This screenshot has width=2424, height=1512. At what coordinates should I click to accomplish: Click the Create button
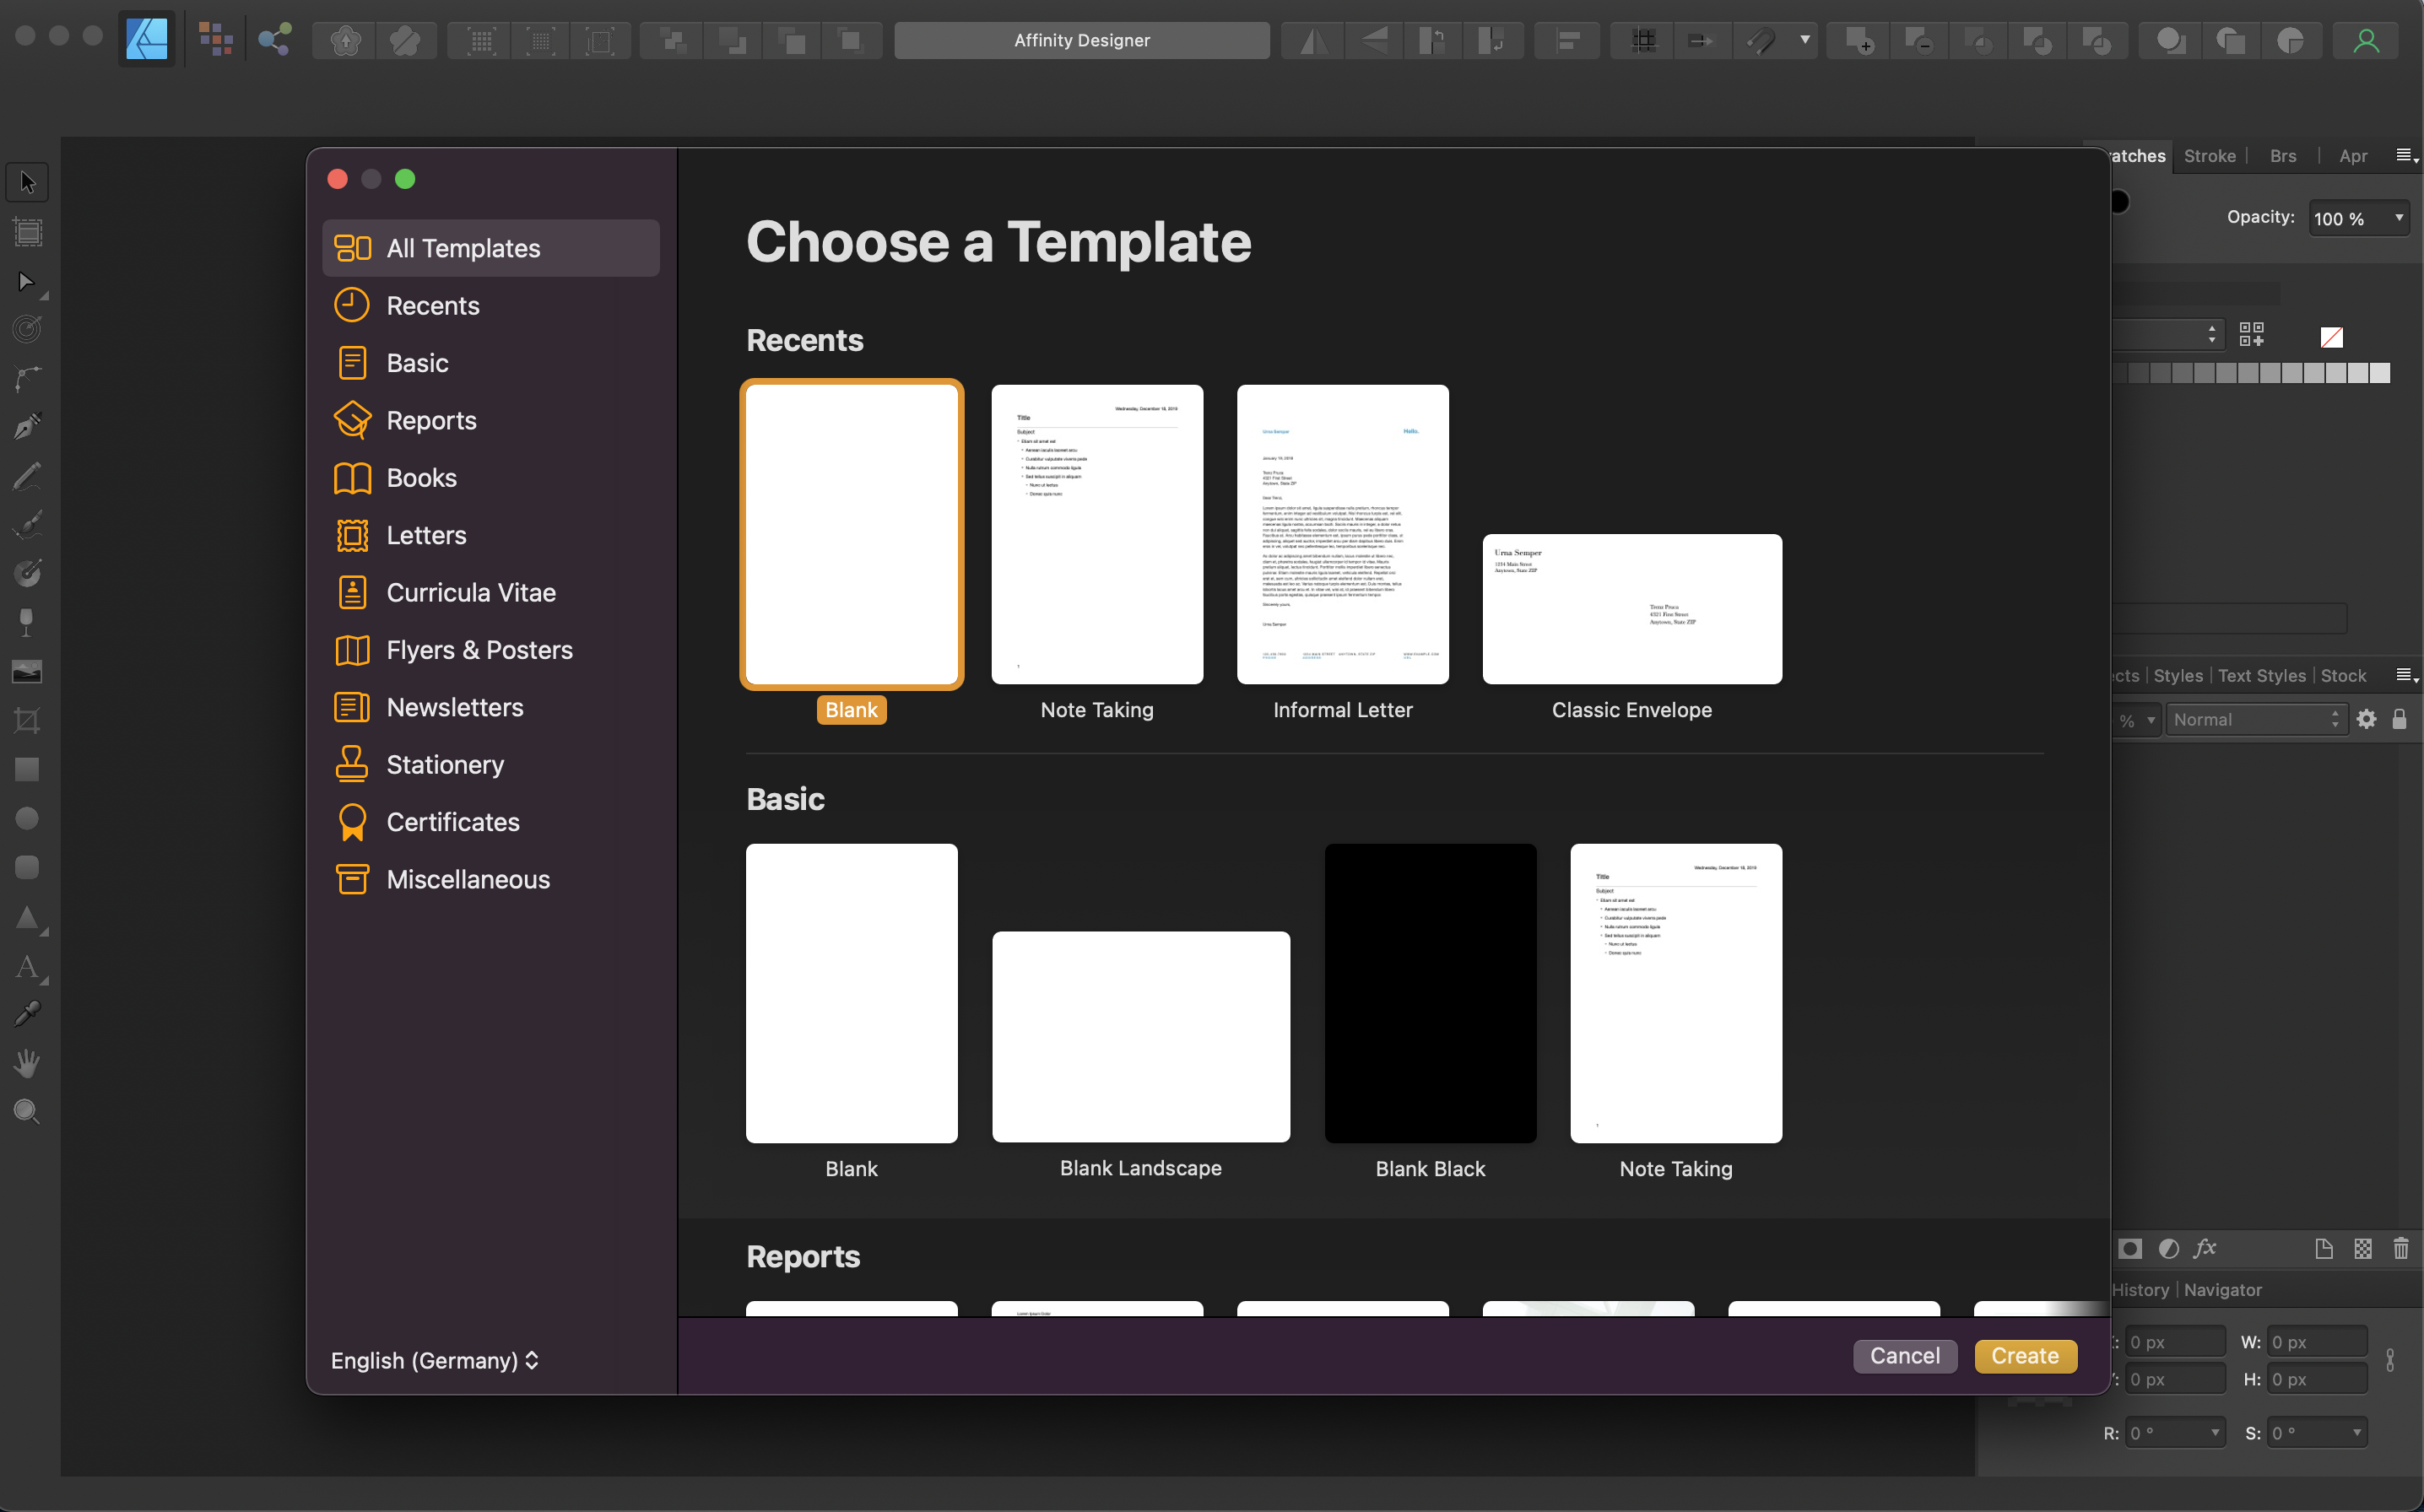pyautogui.click(x=2025, y=1356)
